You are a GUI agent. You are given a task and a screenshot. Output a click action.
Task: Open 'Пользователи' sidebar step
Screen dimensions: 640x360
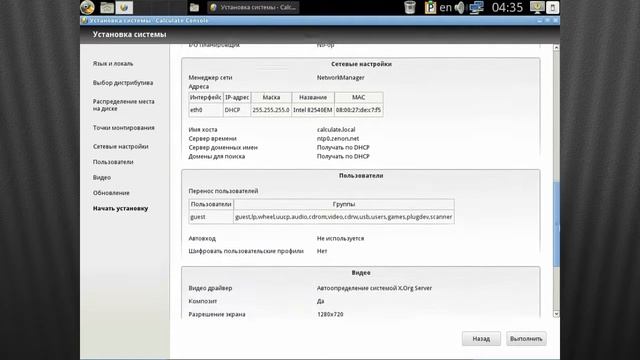tap(113, 162)
